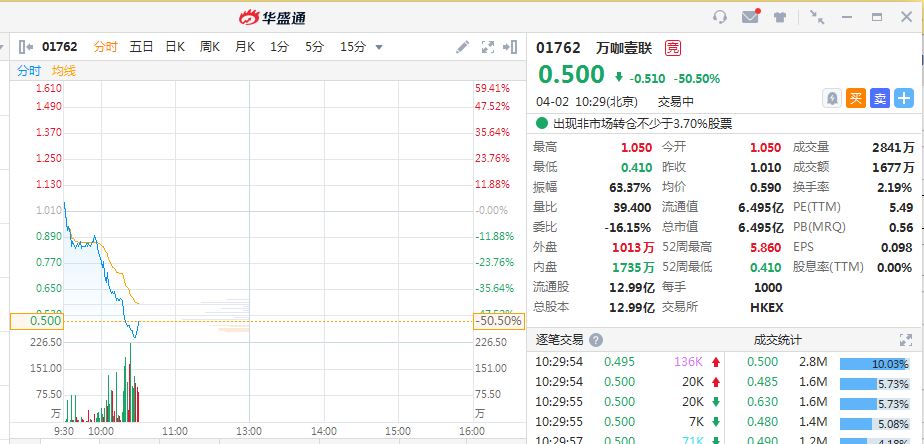This screenshot has width=924, height=444.
Task: Add stock to watchlist with plus icon
Action: click(904, 98)
